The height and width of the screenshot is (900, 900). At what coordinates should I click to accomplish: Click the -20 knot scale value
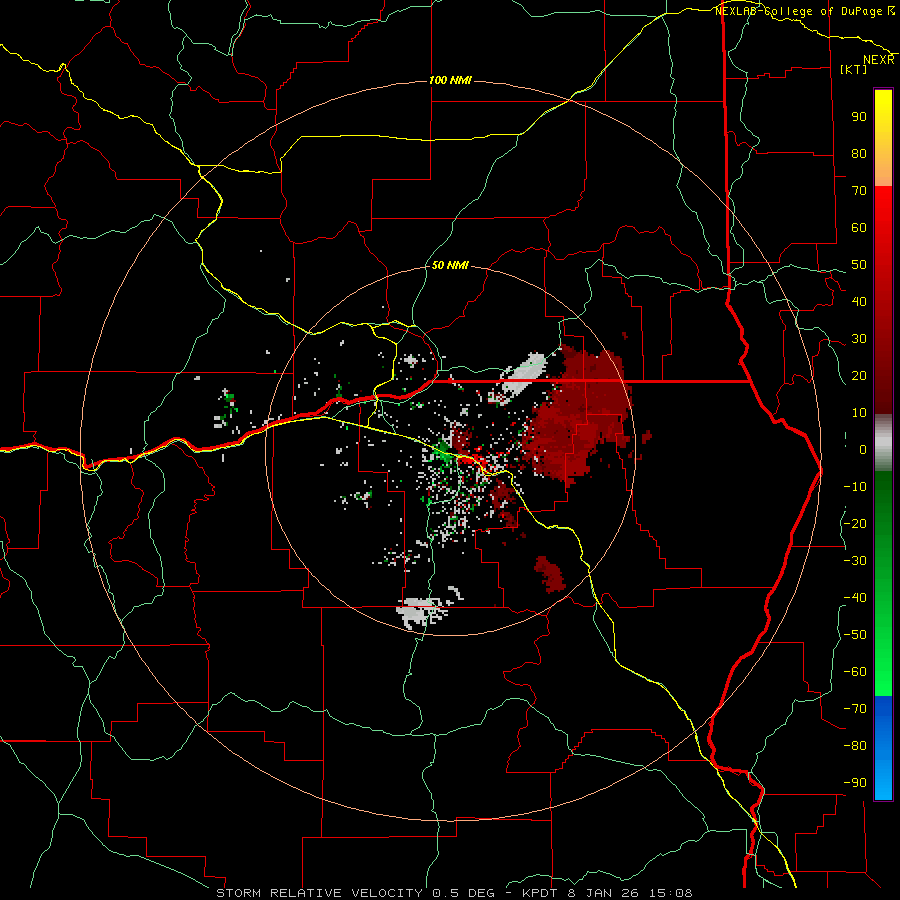[x=855, y=523]
